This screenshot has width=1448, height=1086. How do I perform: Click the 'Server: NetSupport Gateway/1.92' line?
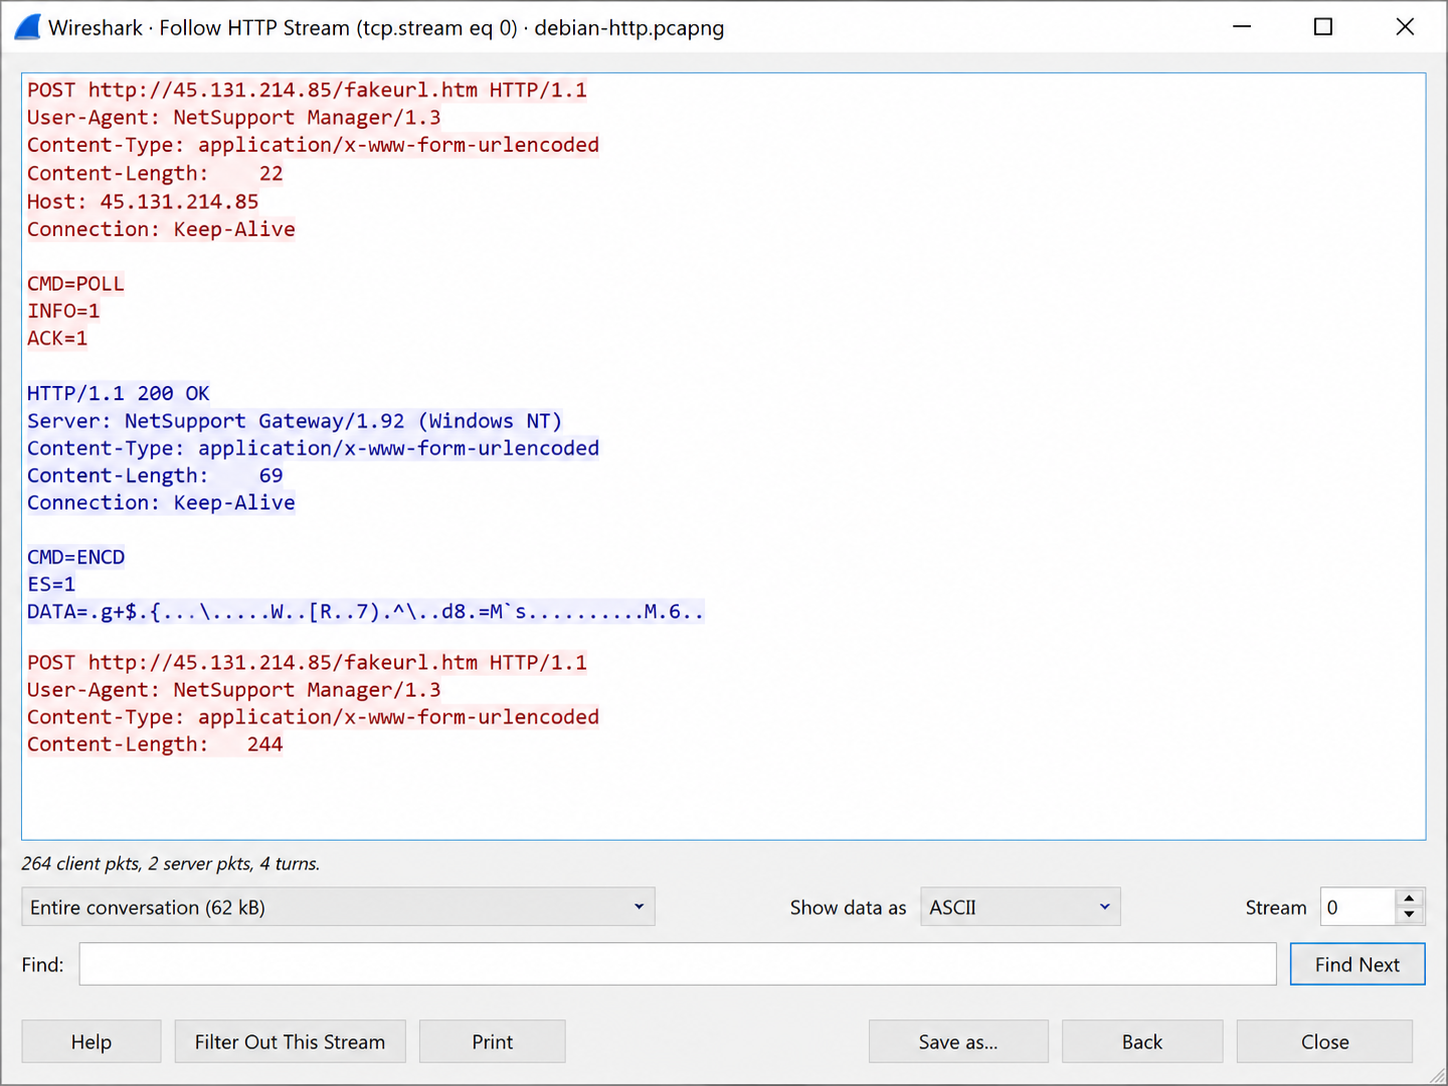click(x=295, y=421)
